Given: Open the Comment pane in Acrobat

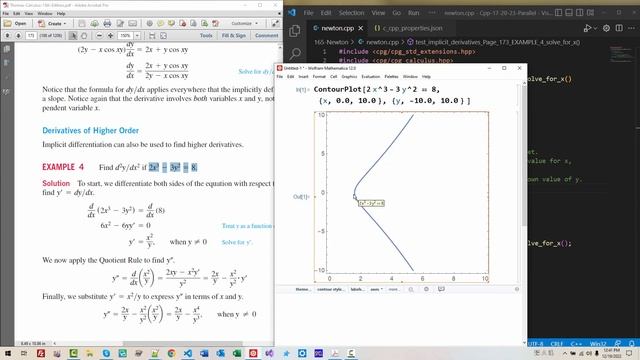Looking at the screenshot, I should click(267, 36).
